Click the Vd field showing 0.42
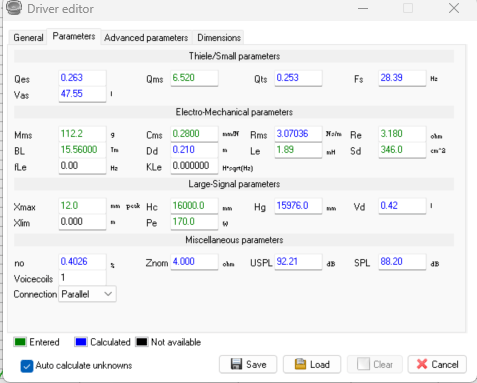The height and width of the screenshot is (383, 477). [402, 206]
